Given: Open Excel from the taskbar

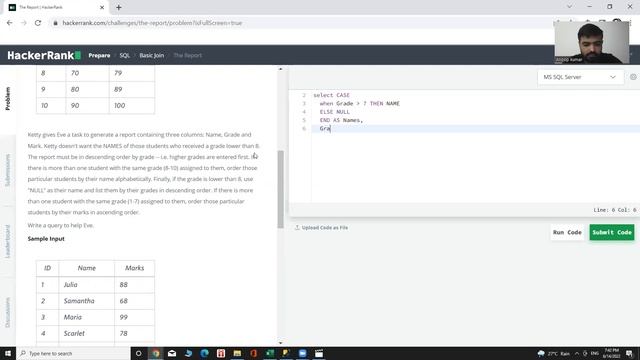Looking at the screenshot, I should [270, 353].
